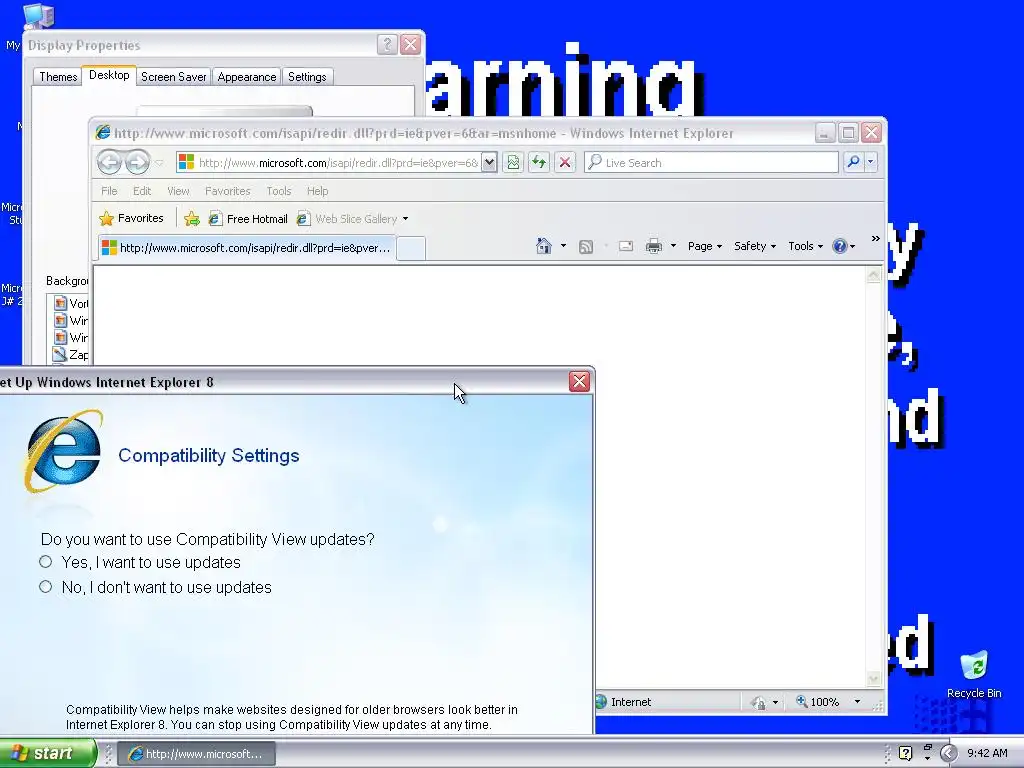Select the microsoft.com browser tab
The width and height of the screenshot is (1024, 768).
(247, 248)
